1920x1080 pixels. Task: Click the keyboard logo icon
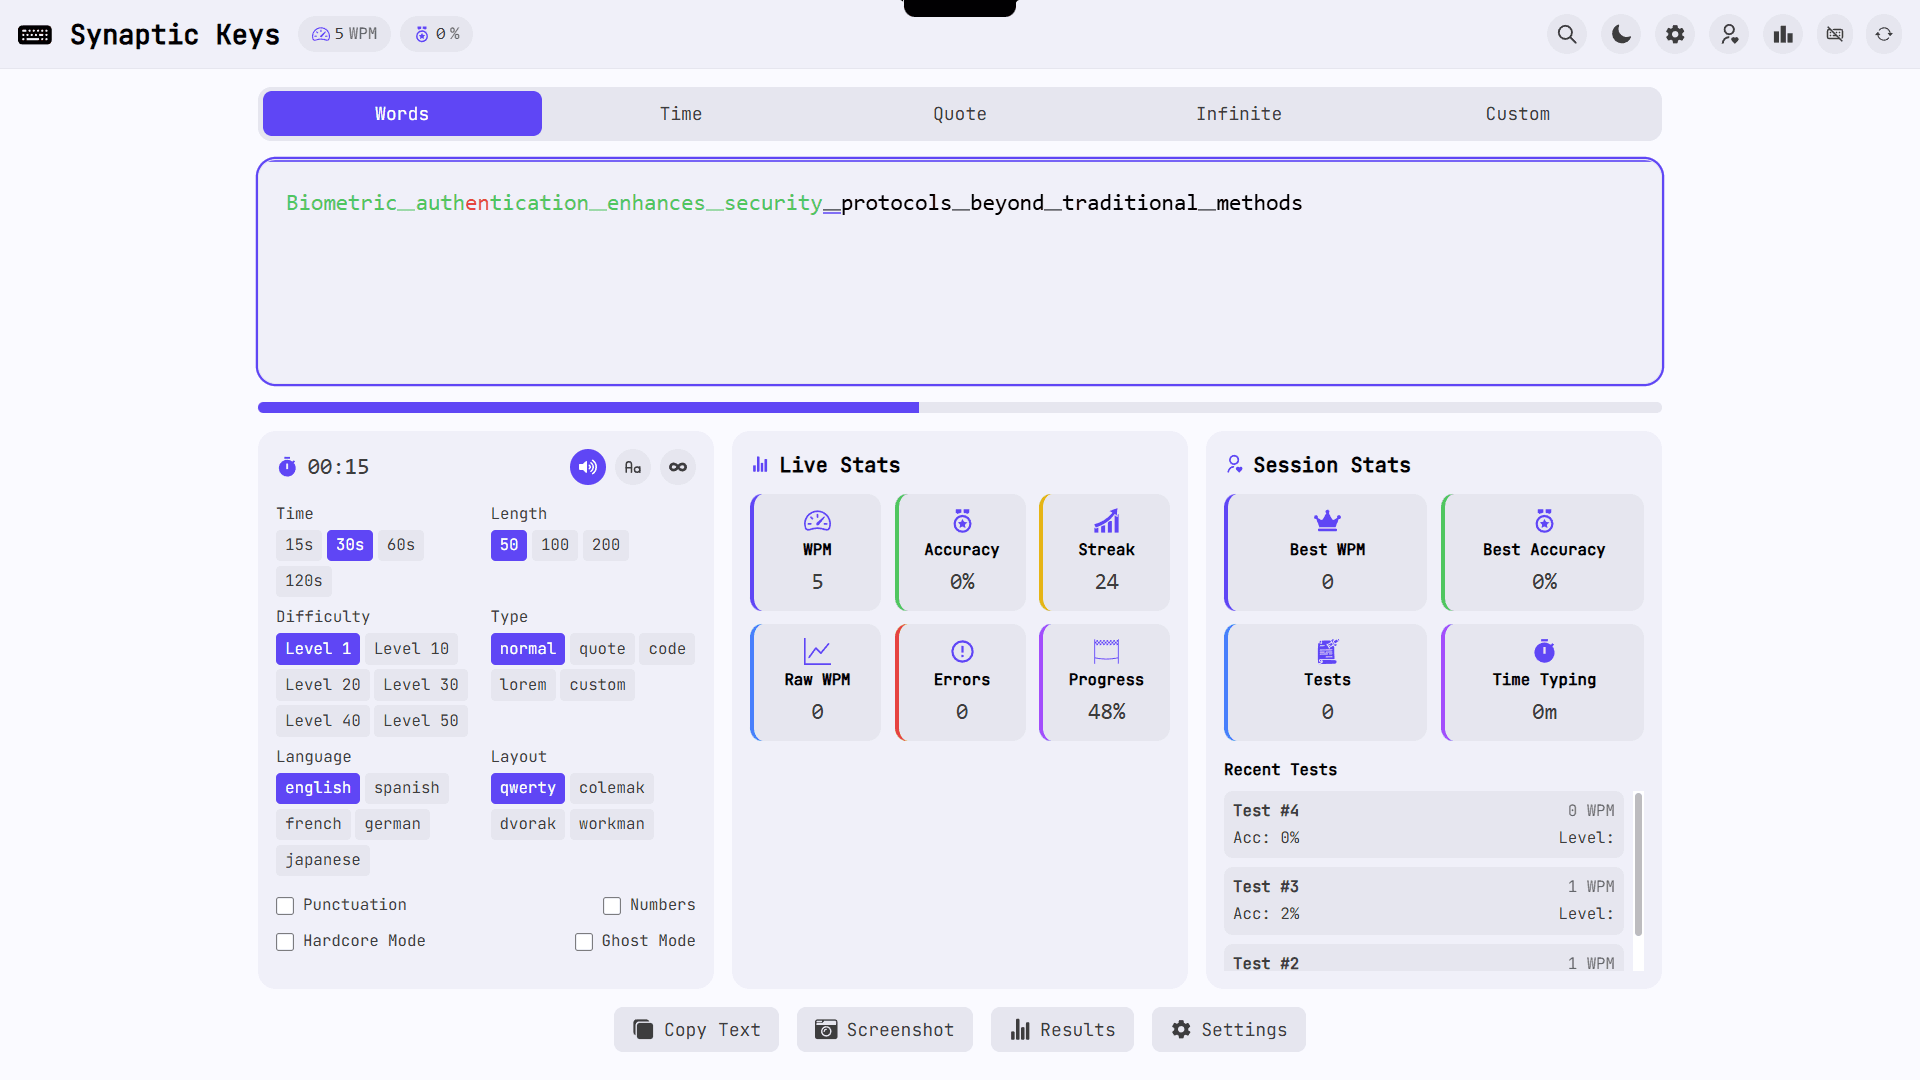pyautogui.click(x=35, y=34)
